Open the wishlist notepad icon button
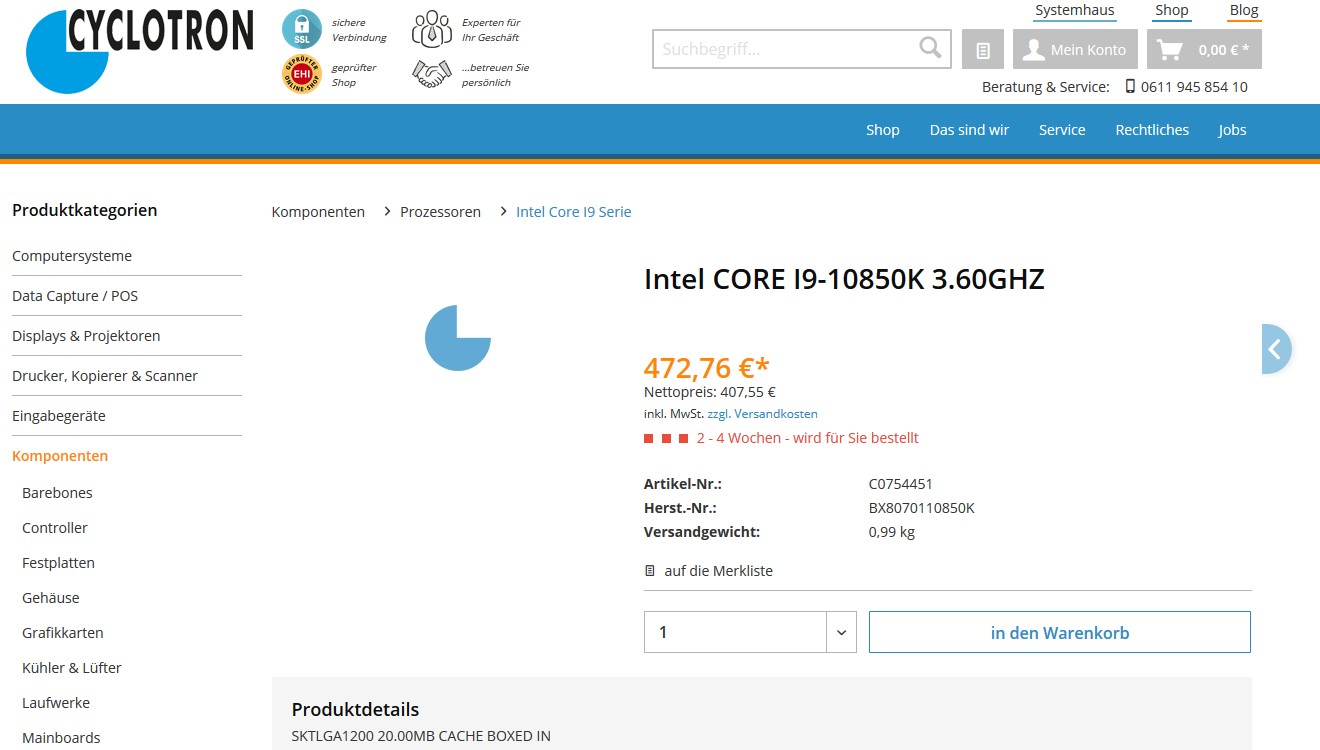 (983, 49)
